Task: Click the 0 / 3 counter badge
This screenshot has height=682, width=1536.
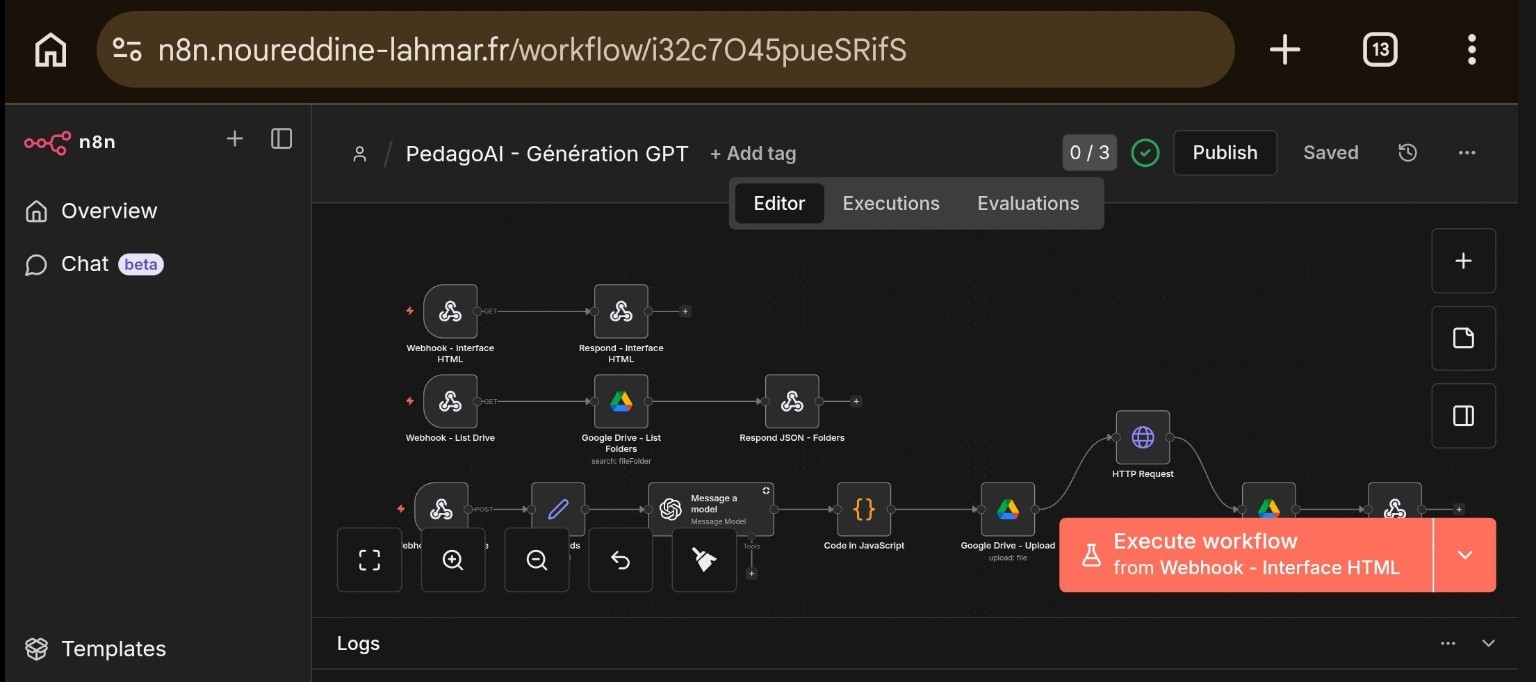Action: (1090, 153)
